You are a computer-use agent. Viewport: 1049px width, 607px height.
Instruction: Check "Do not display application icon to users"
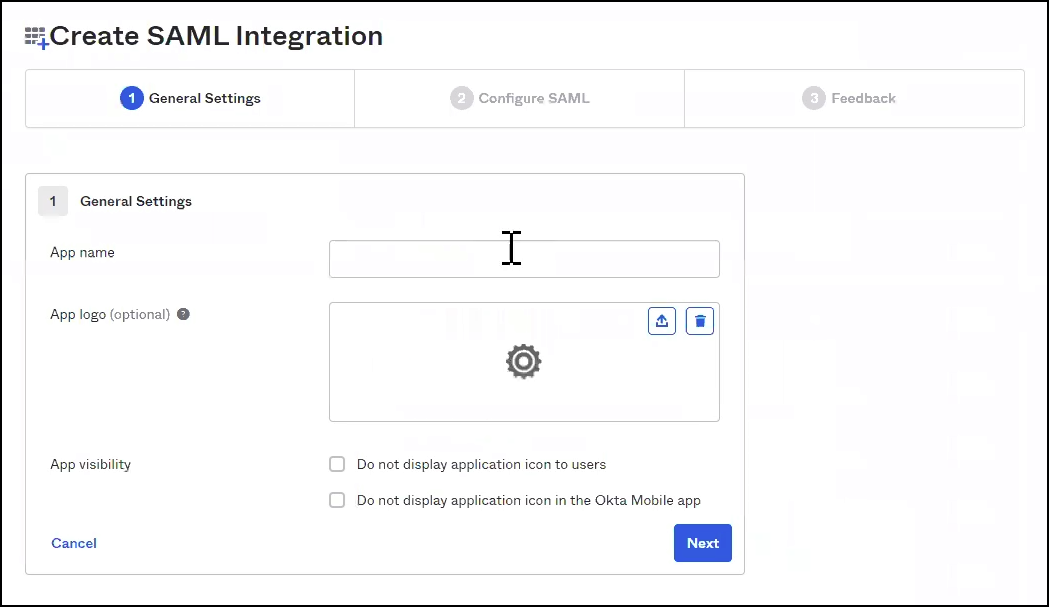click(337, 464)
